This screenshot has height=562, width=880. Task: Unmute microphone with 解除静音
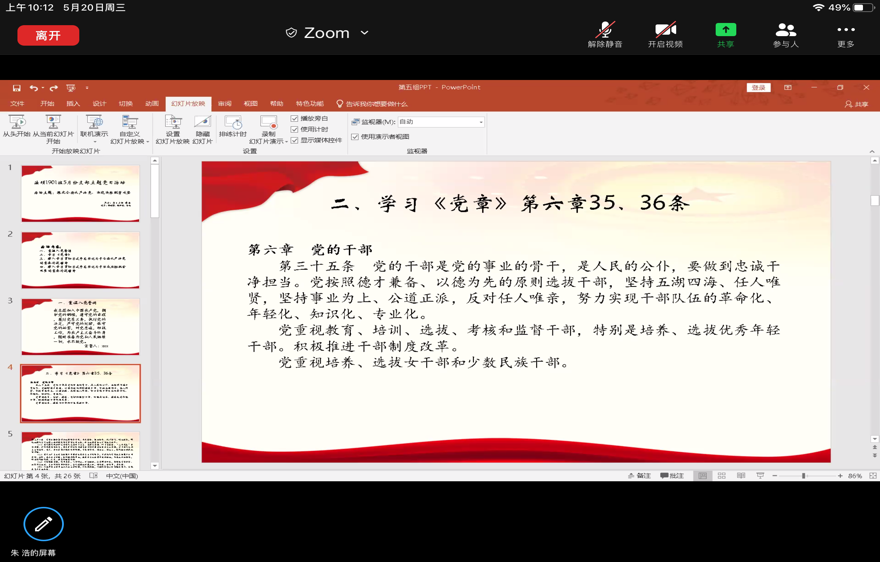click(605, 30)
